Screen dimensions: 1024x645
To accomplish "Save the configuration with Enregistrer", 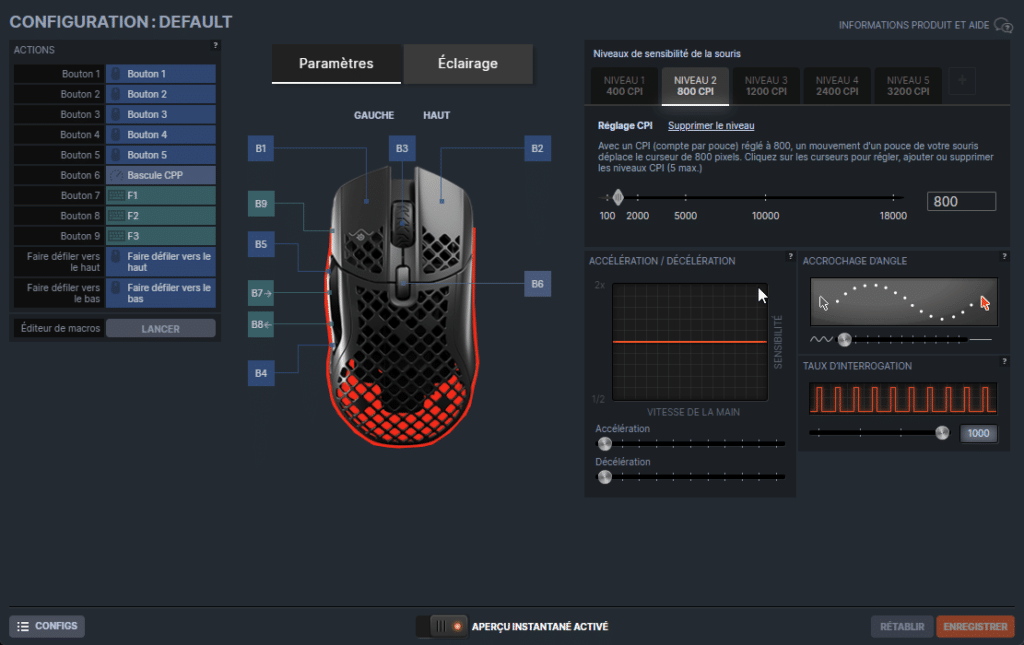I will click(x=975, y=626).
